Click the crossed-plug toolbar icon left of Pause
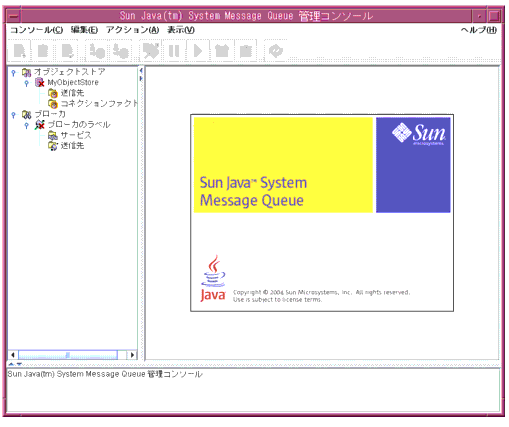 pos(151,51)
